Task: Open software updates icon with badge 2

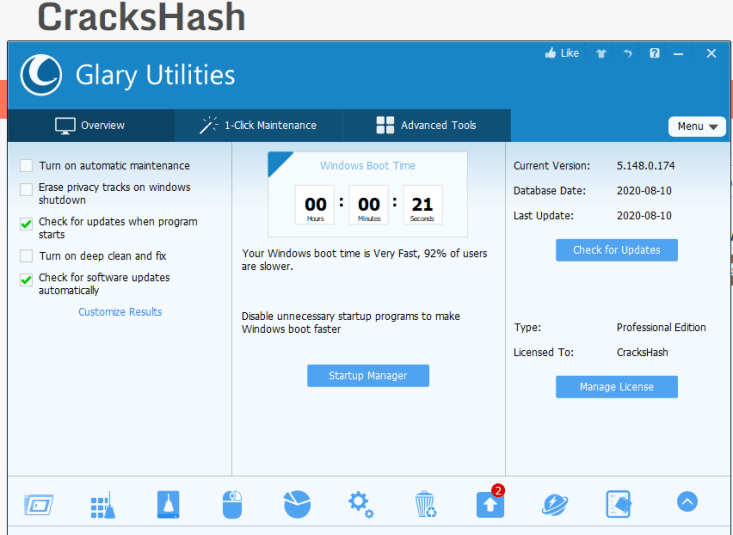Action: click(x=490, y=503)
